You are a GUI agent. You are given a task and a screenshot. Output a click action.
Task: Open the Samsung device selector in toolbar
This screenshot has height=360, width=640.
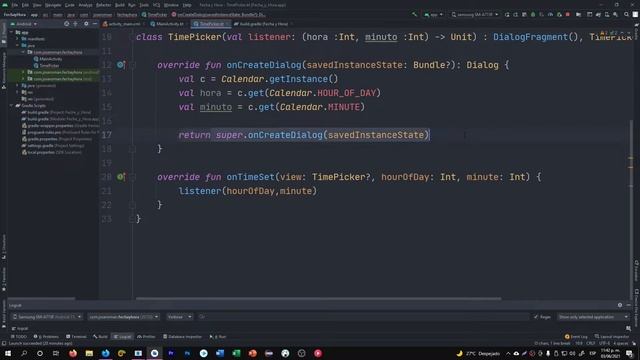(x=475, y=15)
